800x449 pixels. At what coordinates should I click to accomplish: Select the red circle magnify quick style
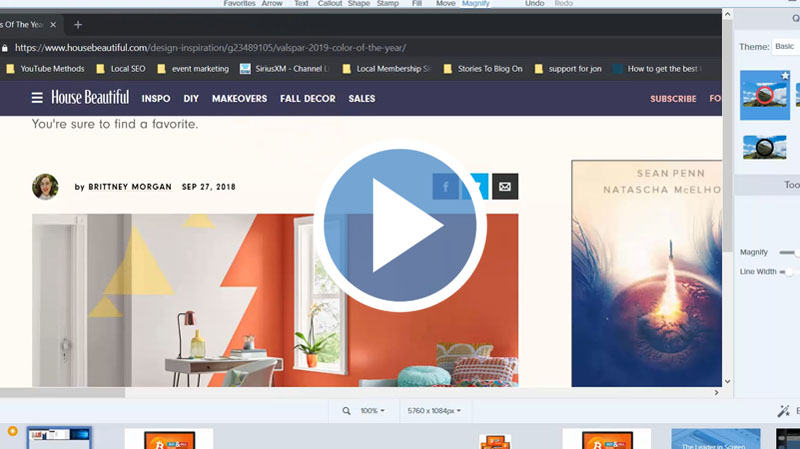click(764, 96)
